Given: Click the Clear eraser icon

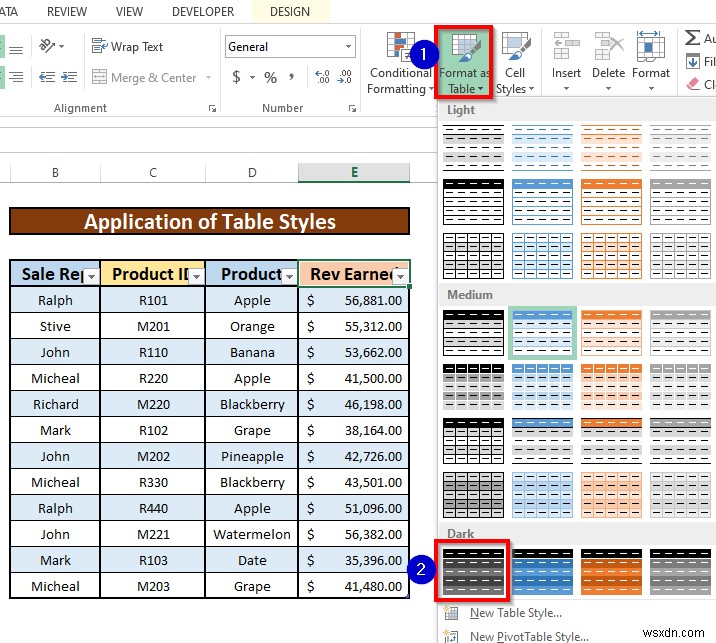Looking at the screenshot, I should coord(693,84).
